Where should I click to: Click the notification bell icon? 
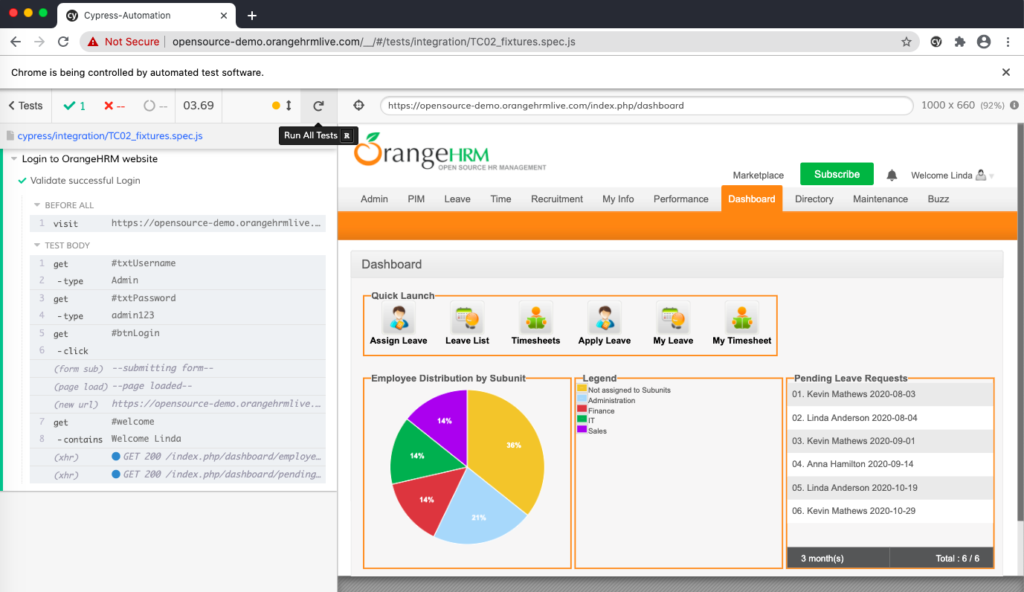pyautogui.click(x=891, y=173)
